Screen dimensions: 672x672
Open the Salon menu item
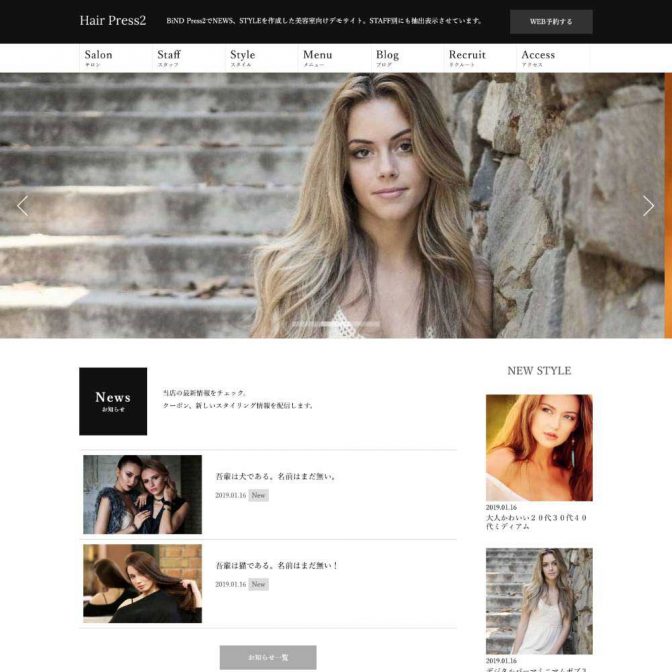tap(99, 58)
